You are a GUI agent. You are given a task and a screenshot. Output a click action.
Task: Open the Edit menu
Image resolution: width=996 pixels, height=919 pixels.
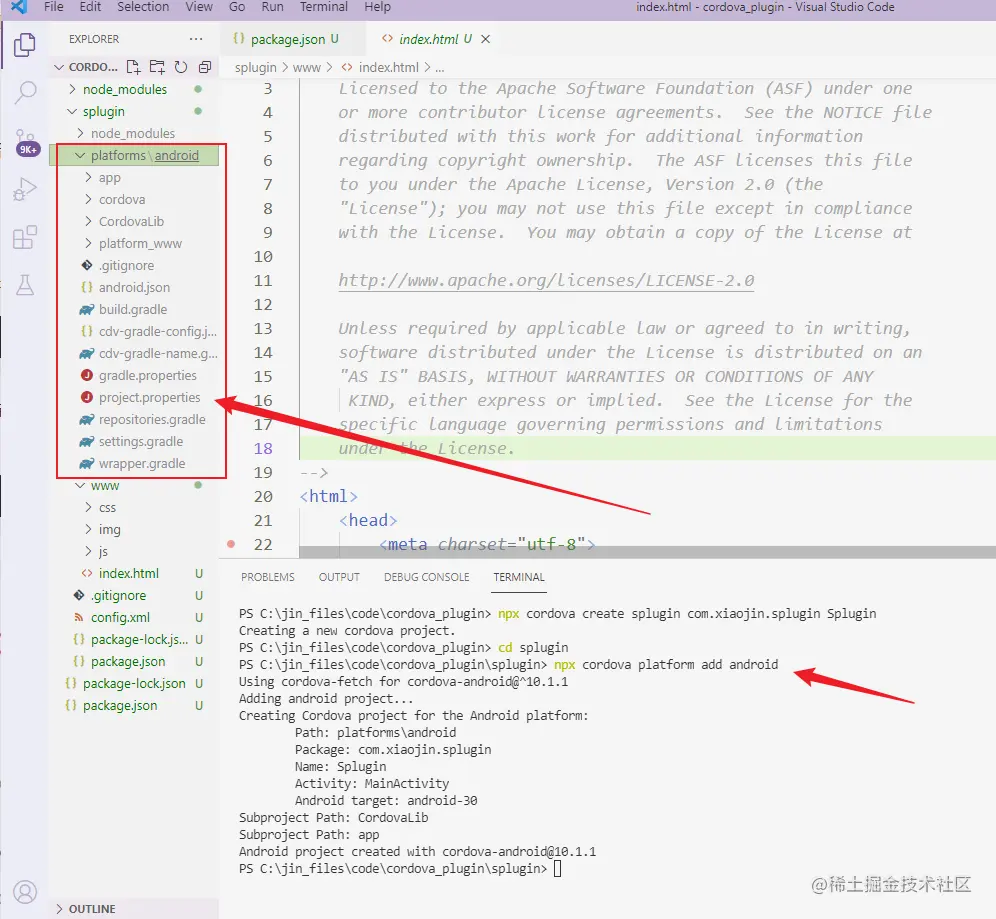point(90,7)
